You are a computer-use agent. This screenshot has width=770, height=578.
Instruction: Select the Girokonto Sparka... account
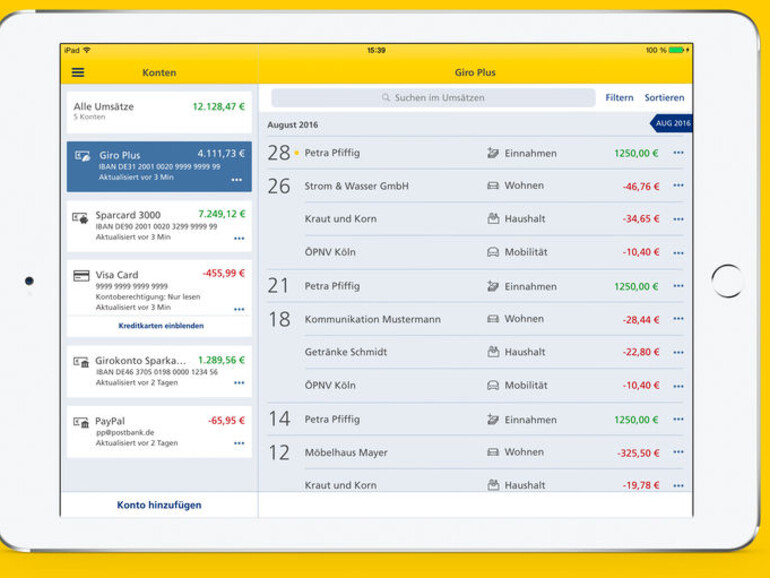(159, 371)
